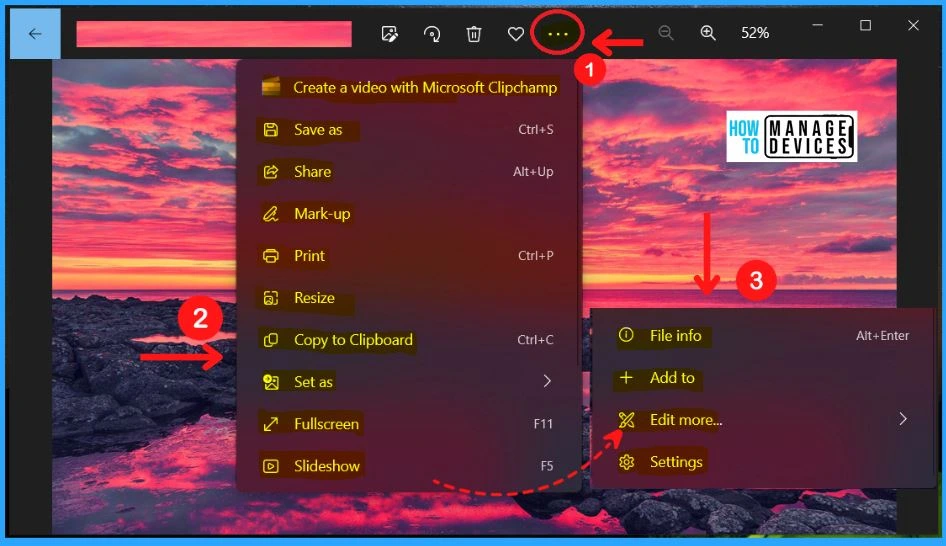Screen dimensions: 946x546
Task: Choose Share in the menu
Action: point(409,172)
